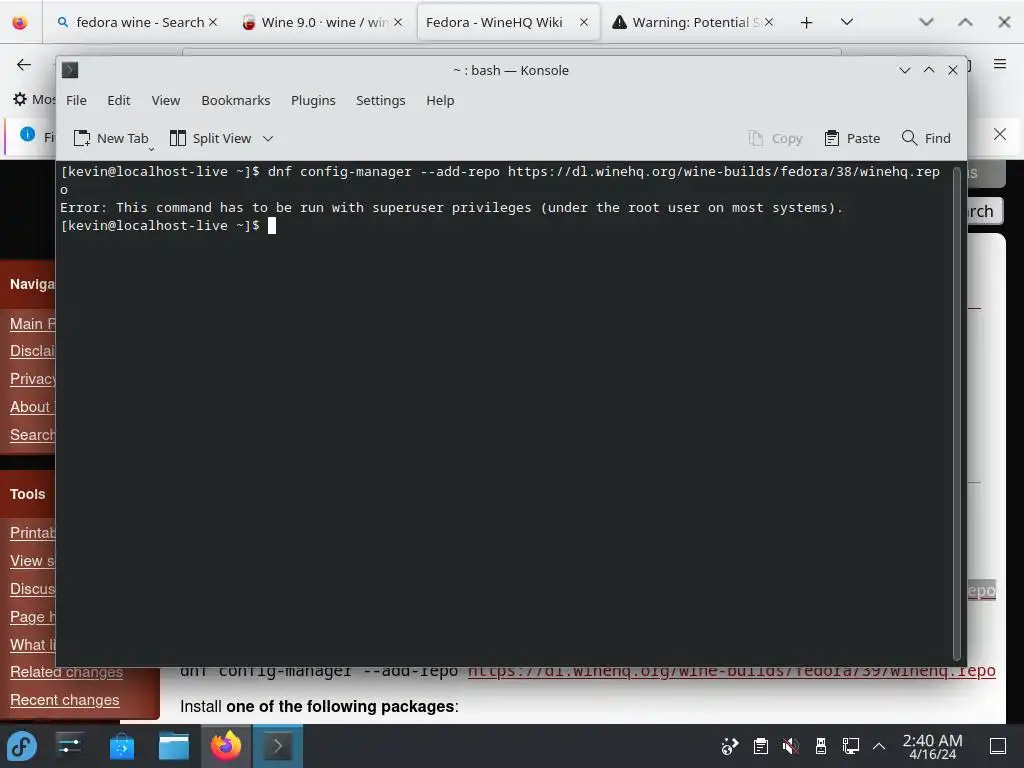The width and height of the screenshot is (1024, 768).
Task: Click the gear bookmark icon in Firefox
Action: click(x=20, y=99)
